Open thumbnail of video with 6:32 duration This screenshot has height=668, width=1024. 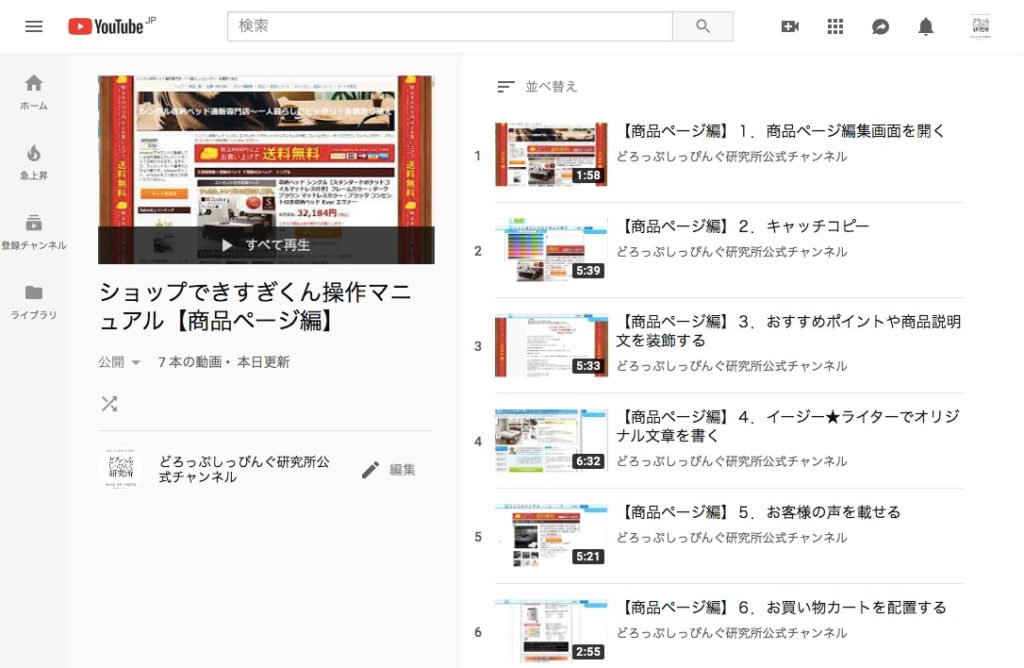point(551,441)
